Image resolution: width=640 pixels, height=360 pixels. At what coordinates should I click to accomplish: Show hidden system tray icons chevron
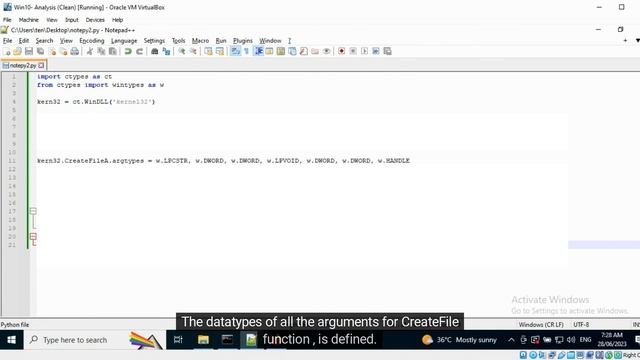click(511, 340)
